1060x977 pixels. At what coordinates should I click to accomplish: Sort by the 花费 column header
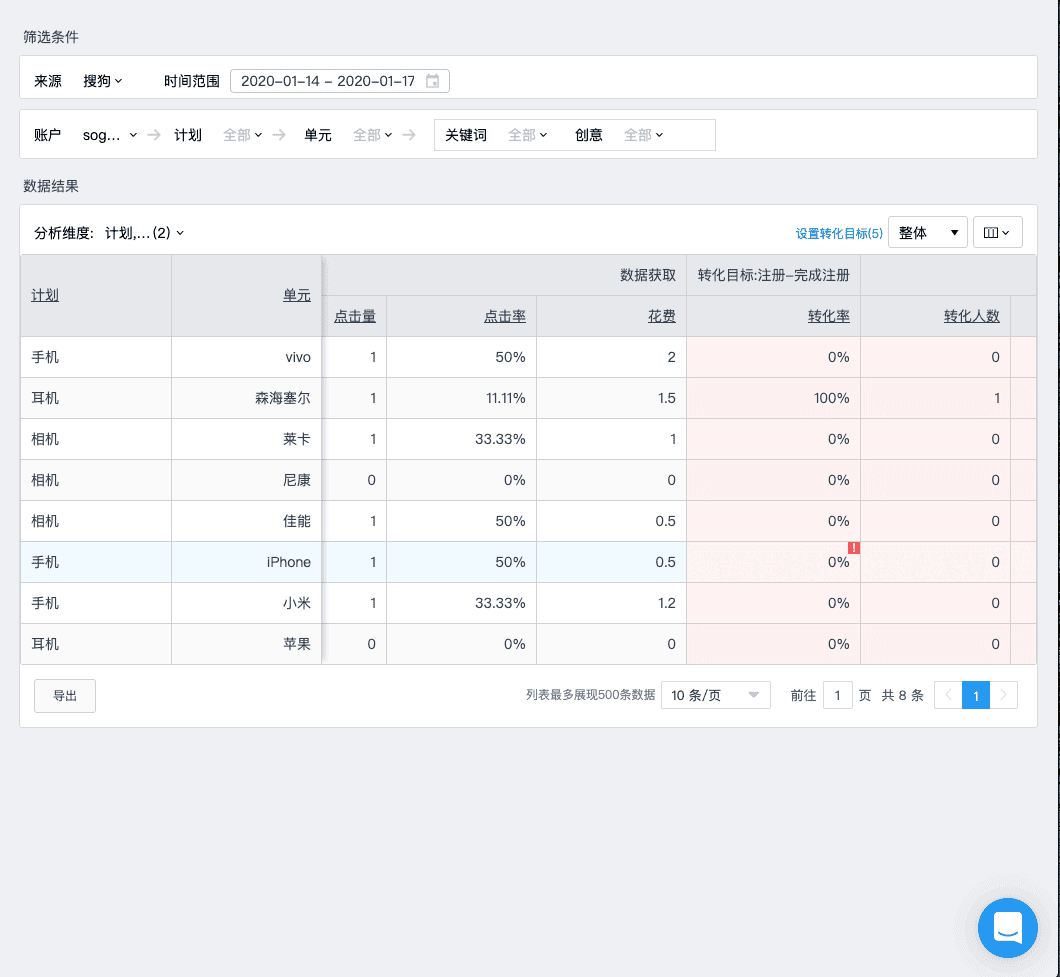pyautogui.click(x=662, y=316)
